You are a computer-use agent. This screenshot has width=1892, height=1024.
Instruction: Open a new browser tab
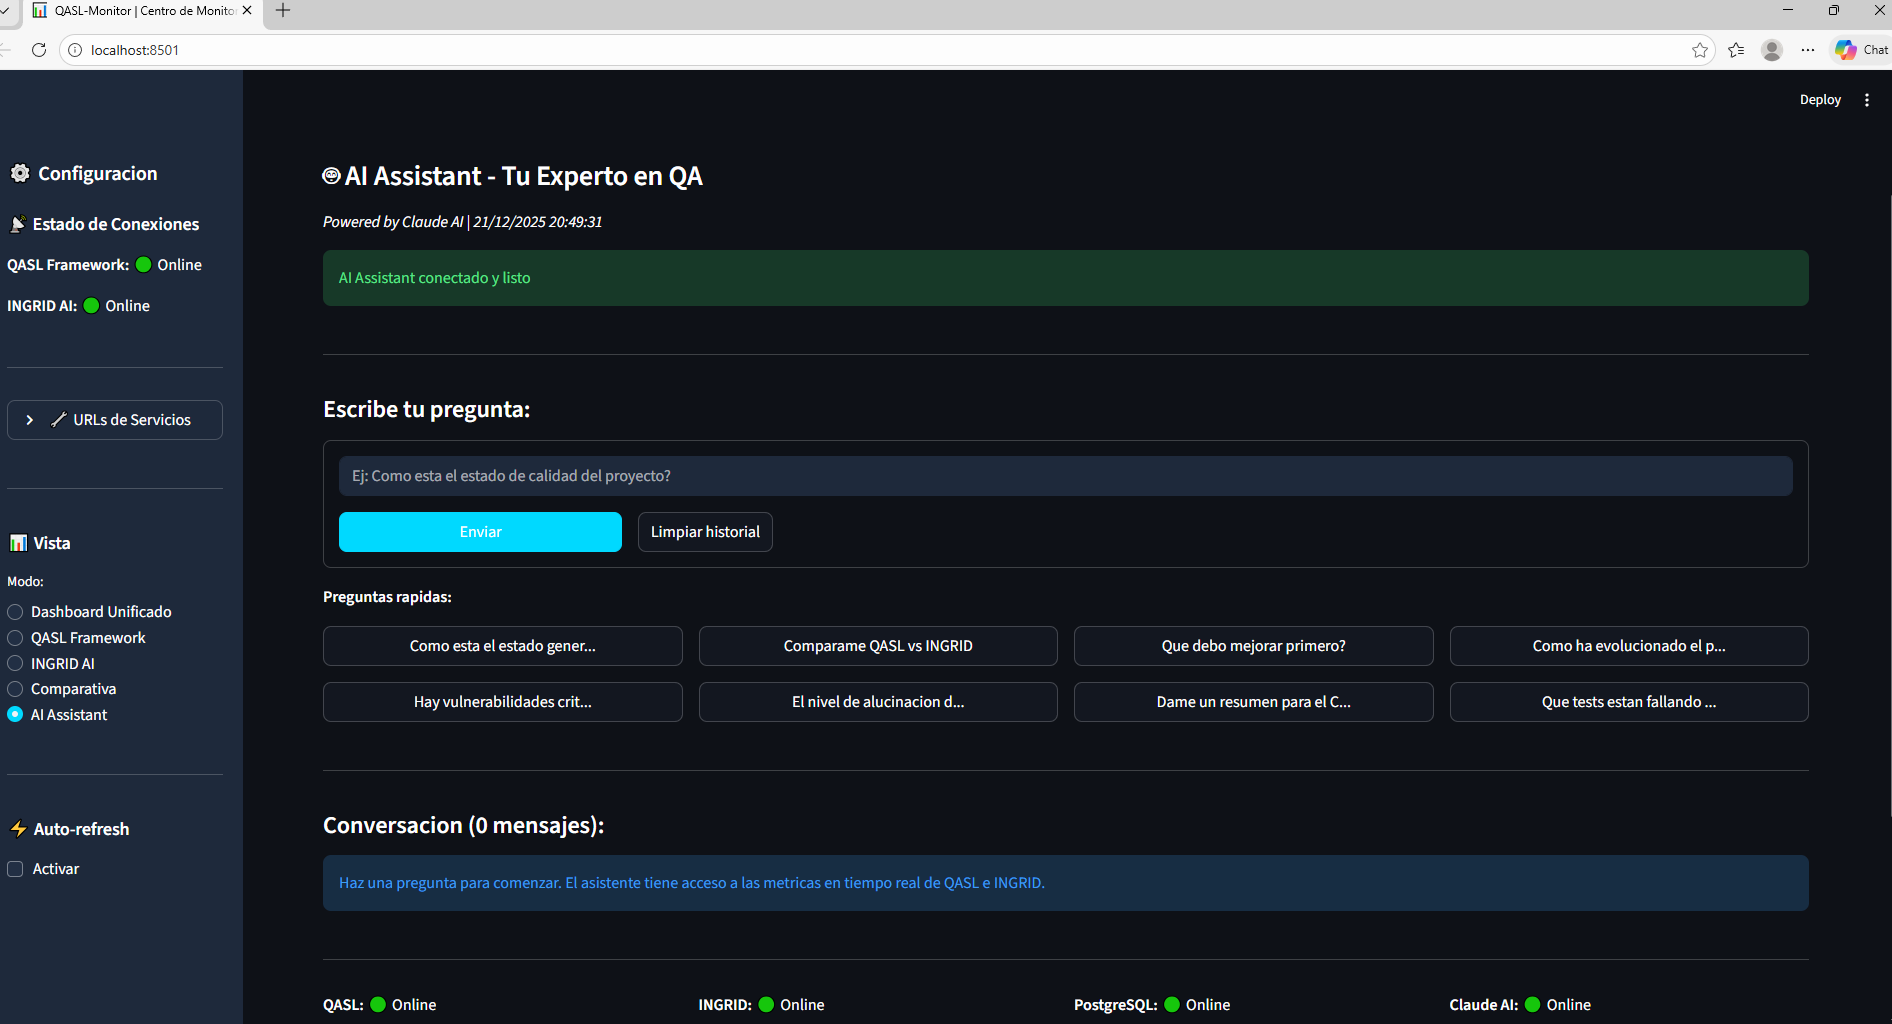pos(282,11)
